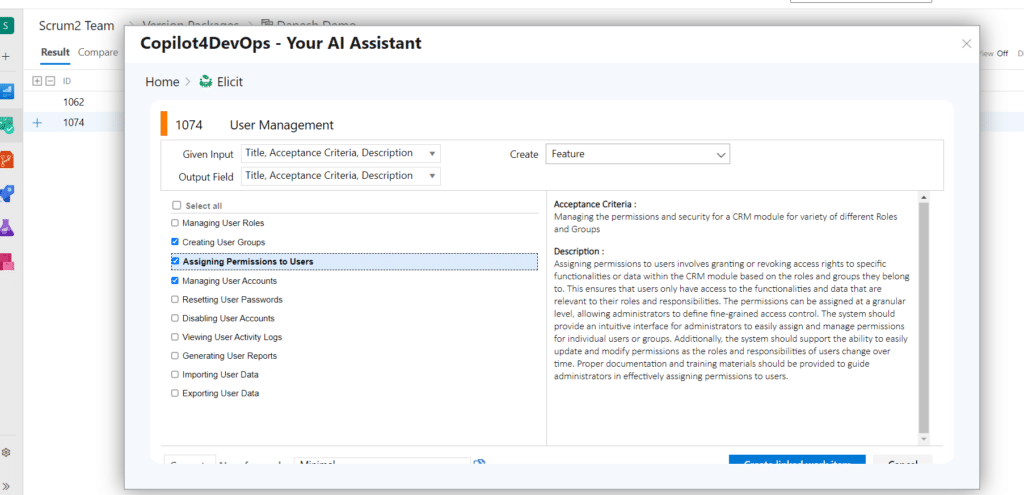Check Exporting User Data checkbox
The height and width of the screenshot is (495, 1024).
point(175,393)
